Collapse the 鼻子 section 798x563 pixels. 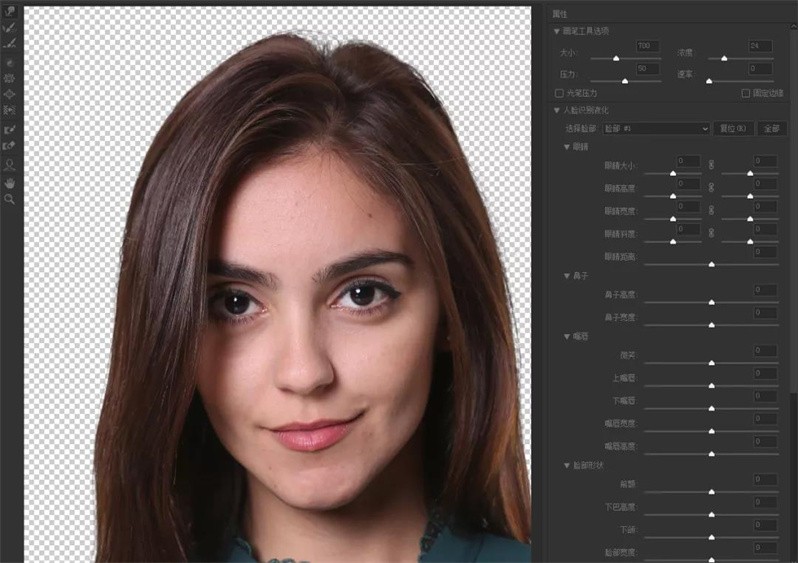[x=566, y=276]
